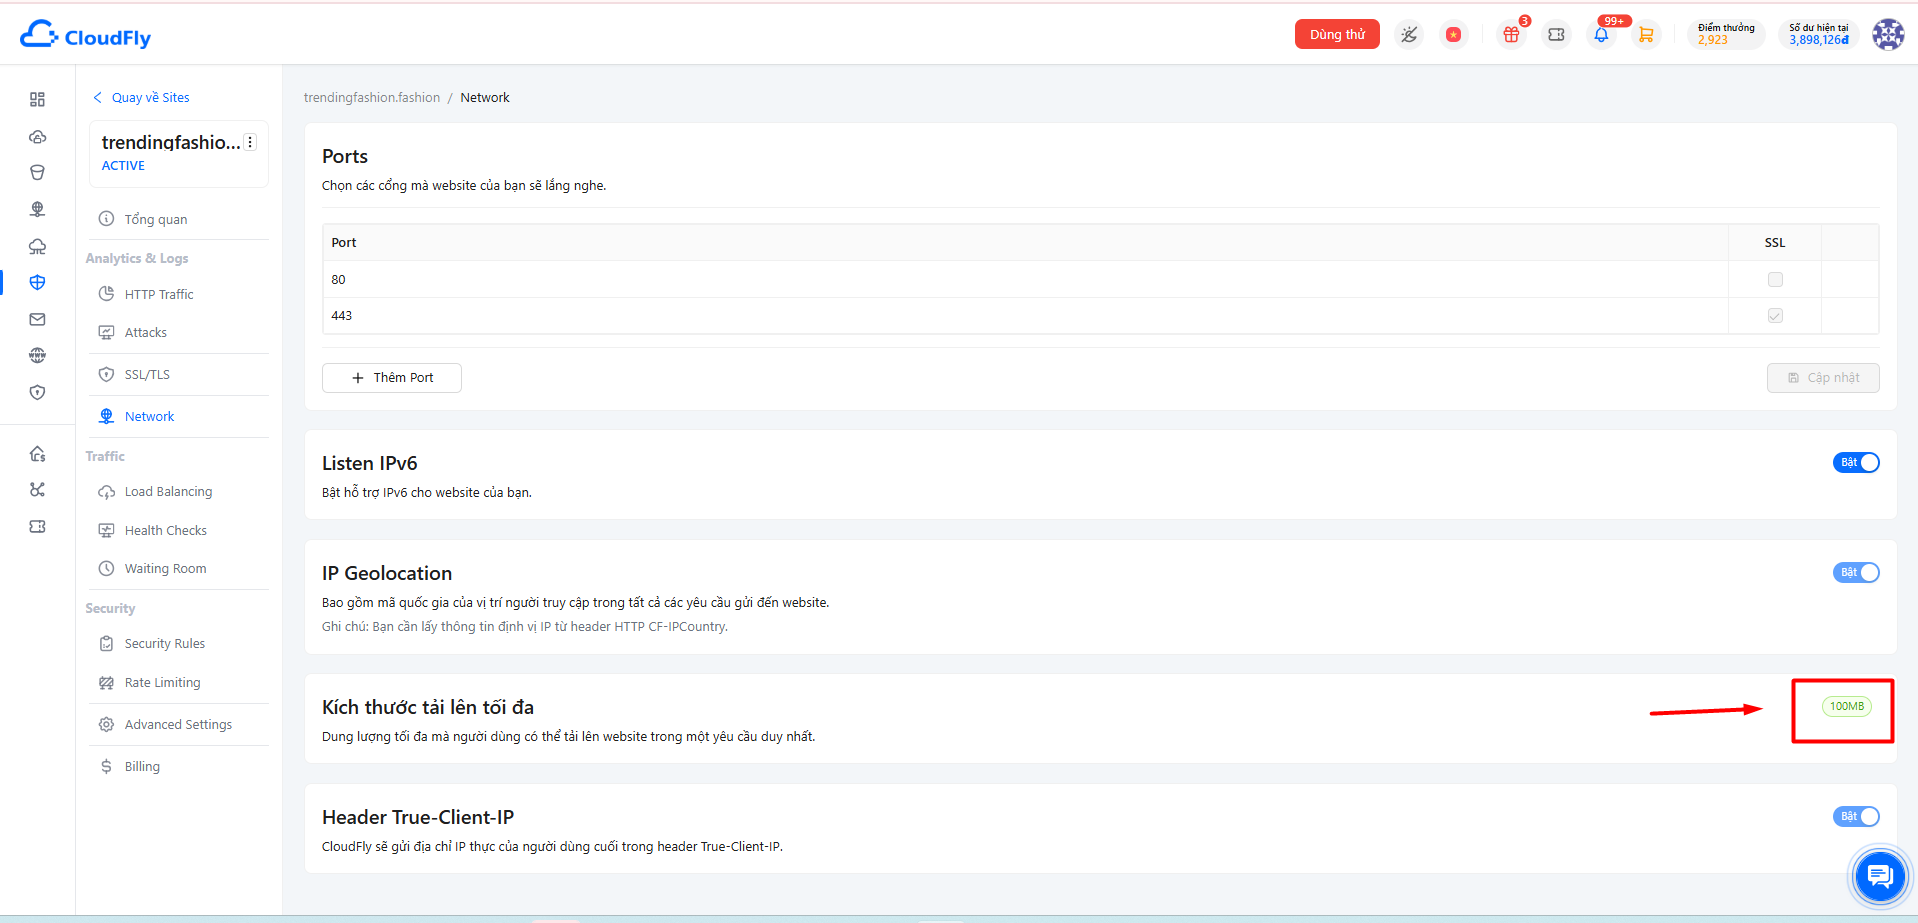
Task: Select the Vietnam flag language icon
Action: click(x=1453, y=35)
